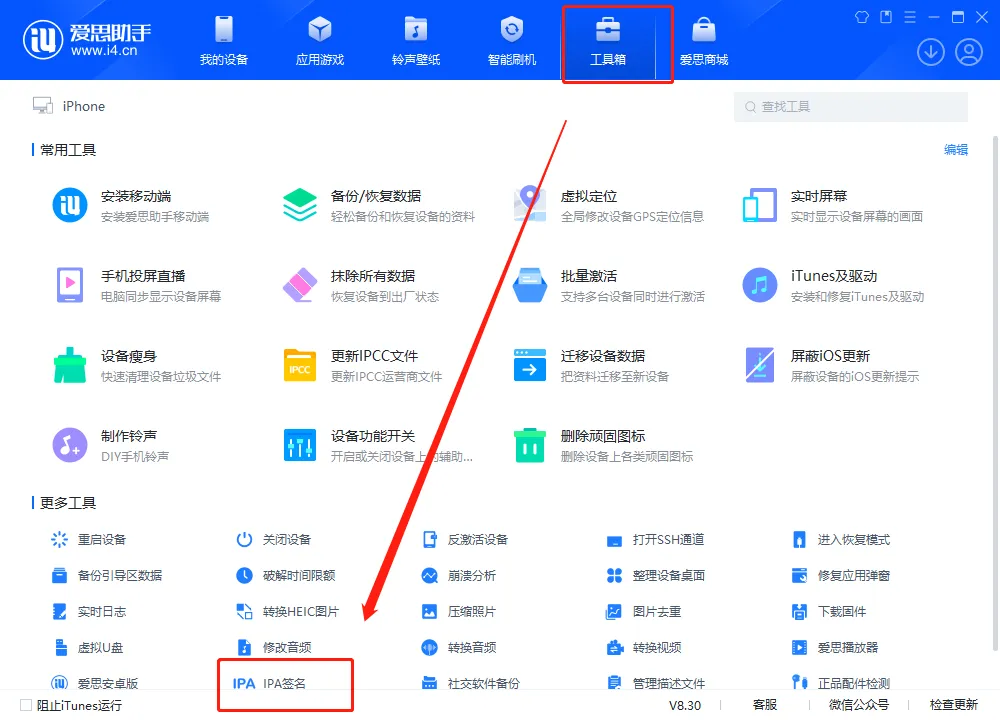Screen dimensions: 1000x720
Task: Click the vertical scrollbar on right
Action: (x=995, y=392)
